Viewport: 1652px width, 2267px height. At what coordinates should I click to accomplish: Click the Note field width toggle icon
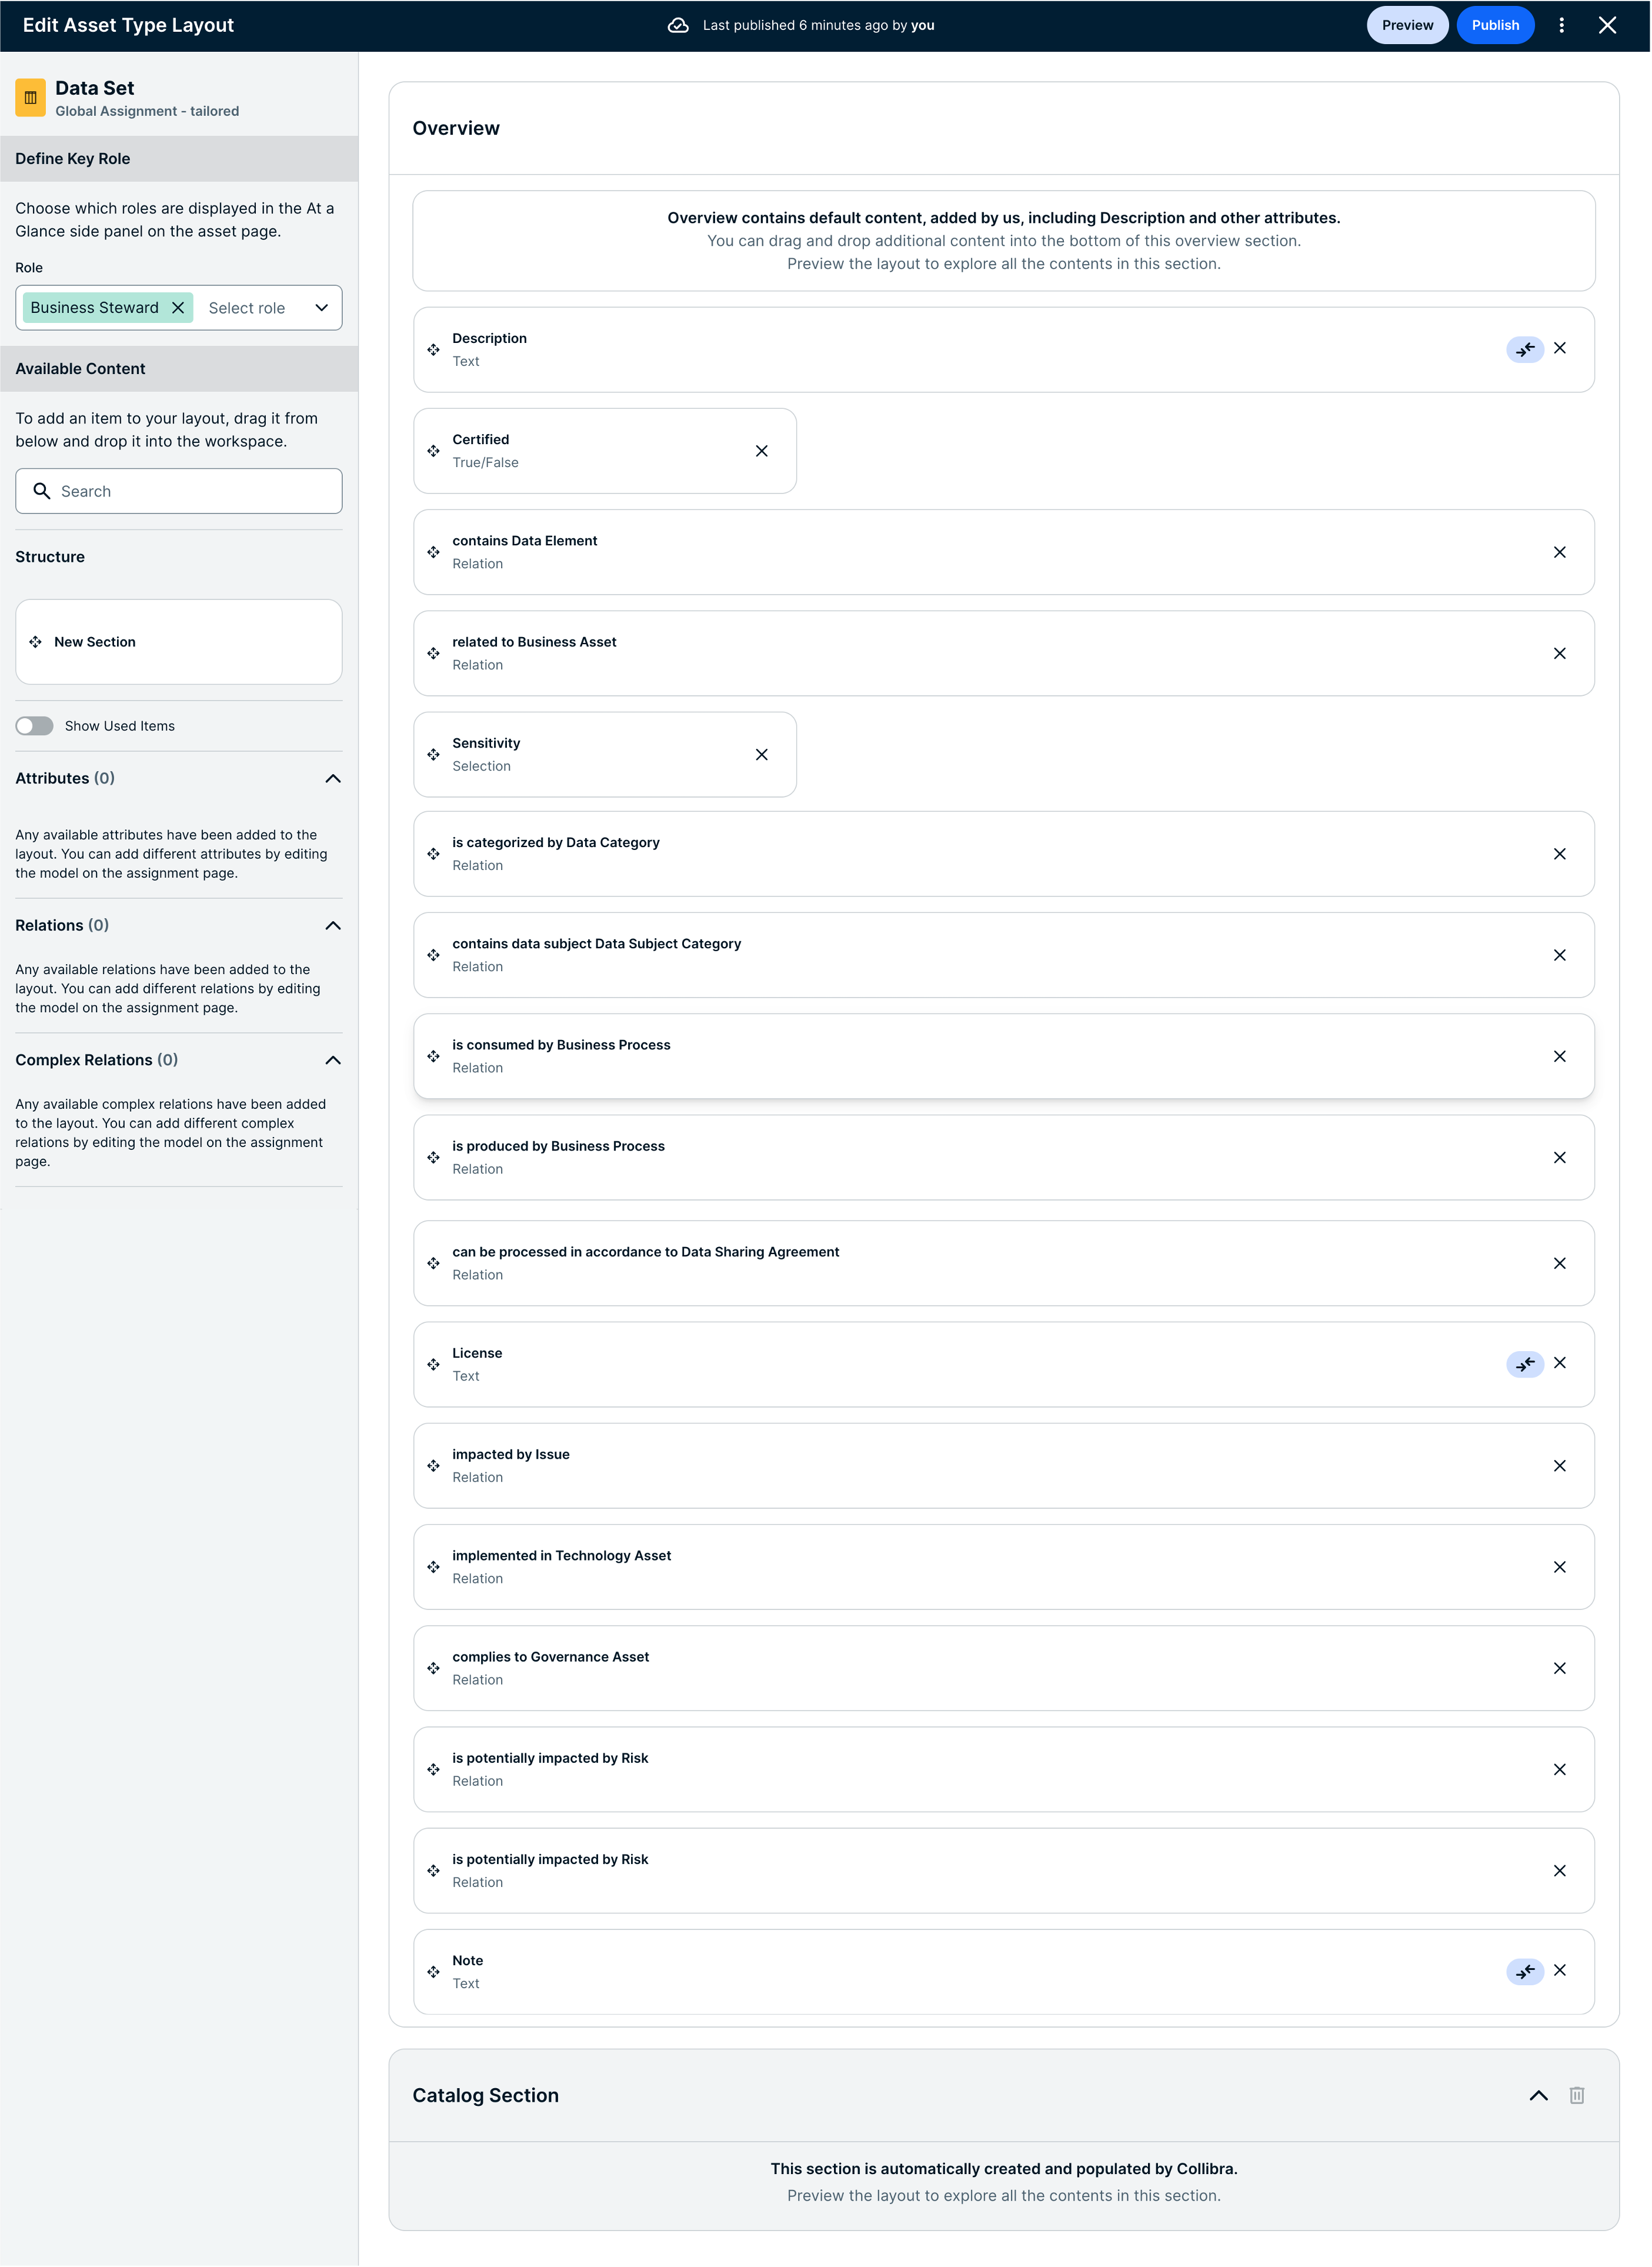1525,1971
